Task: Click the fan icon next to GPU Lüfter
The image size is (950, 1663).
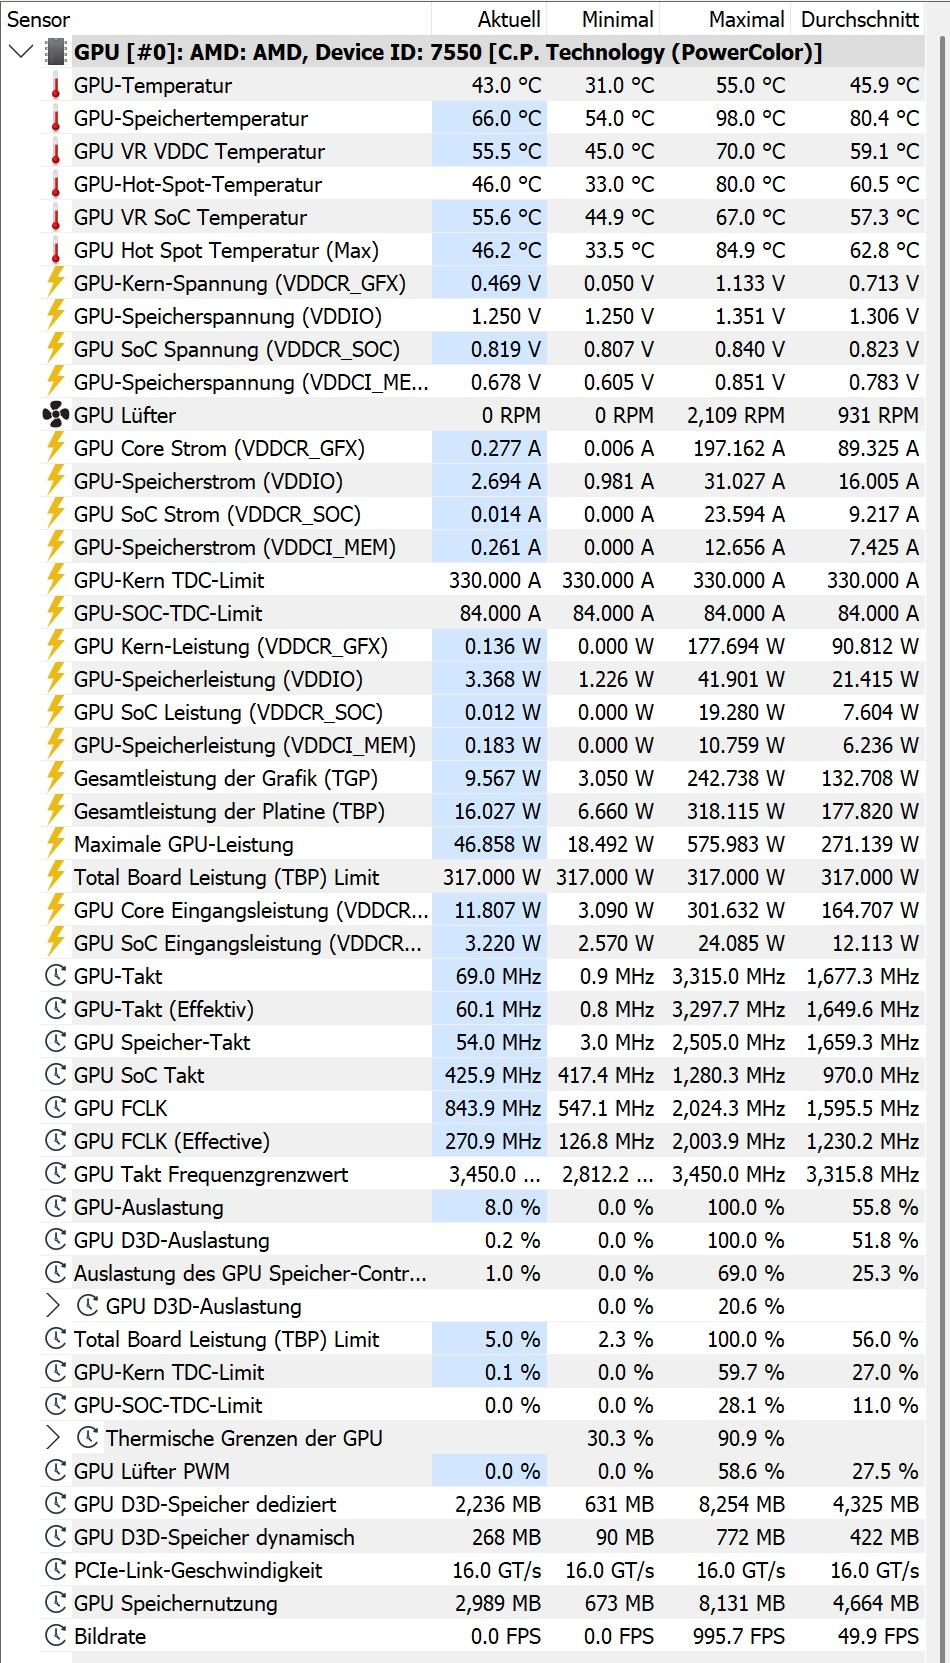Action: [x=56, y=415]
